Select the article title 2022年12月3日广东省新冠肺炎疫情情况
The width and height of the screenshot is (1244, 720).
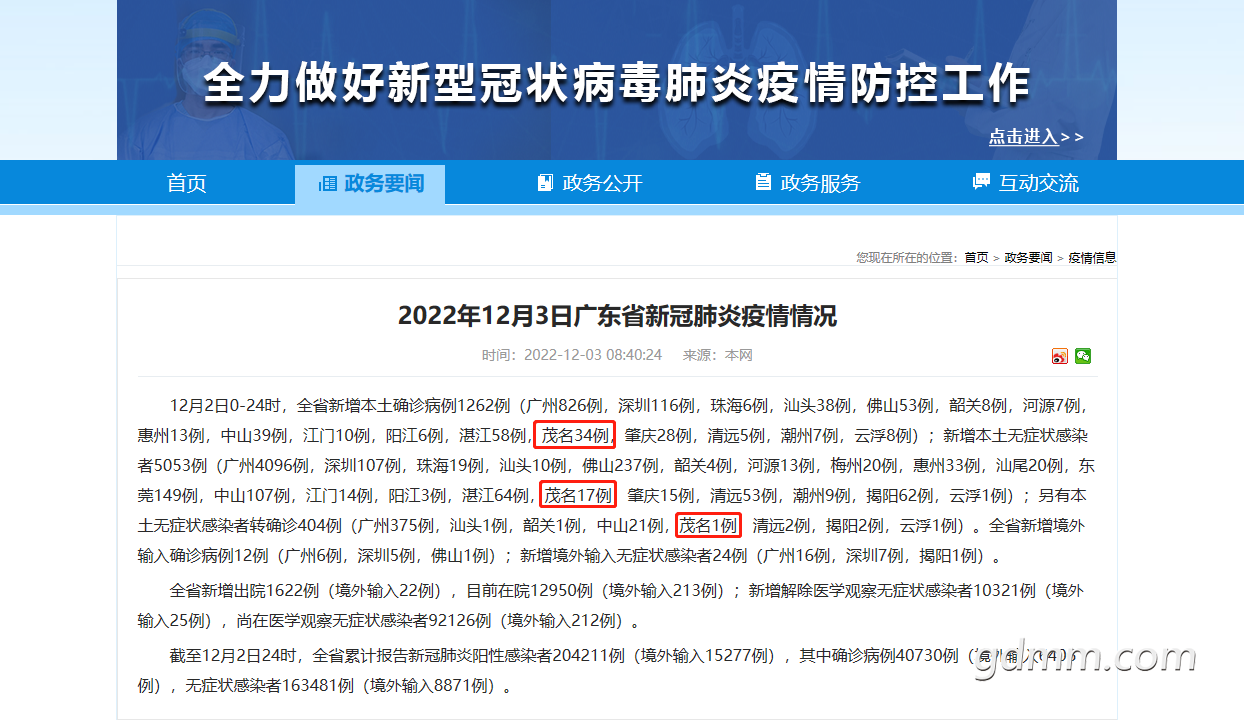[x=617, y=316]
